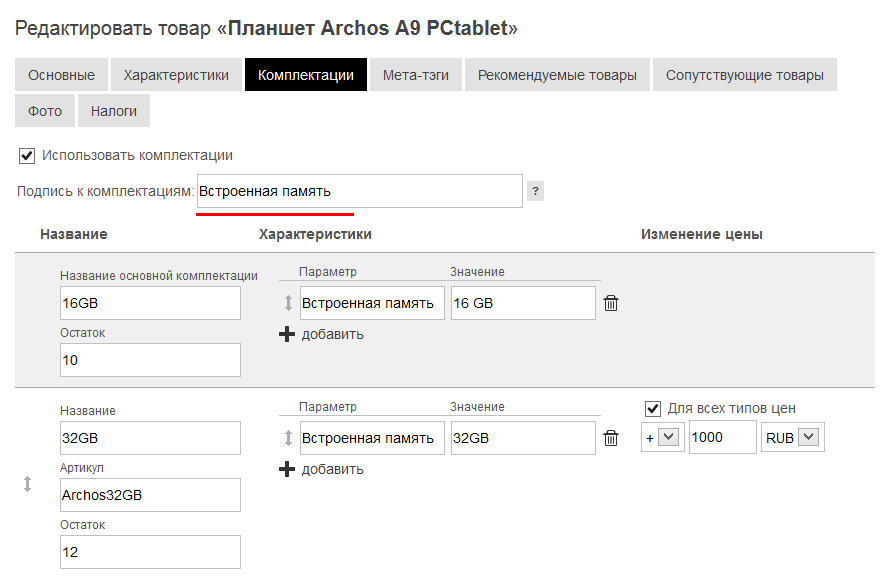This screenshot has width=888, height=584.
Task: Open the plus/minus price sign dropdown
Action: (663, 437)
